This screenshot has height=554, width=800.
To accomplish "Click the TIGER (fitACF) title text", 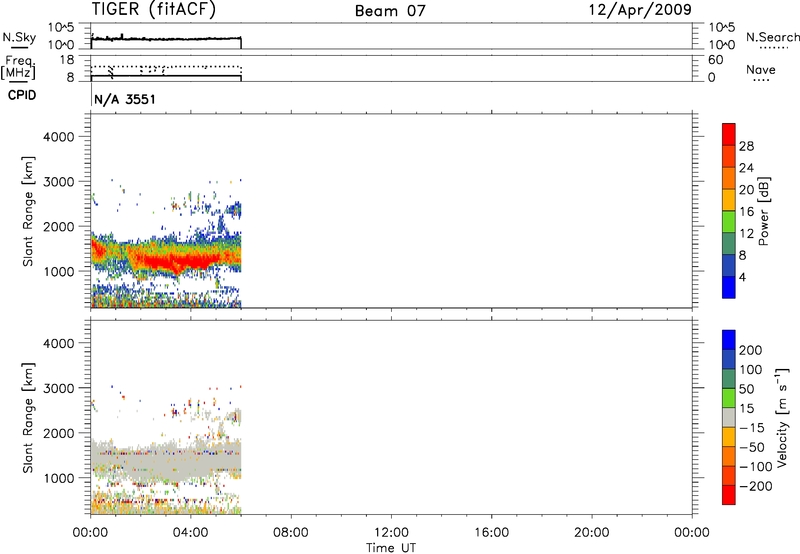I will [154, 10].
